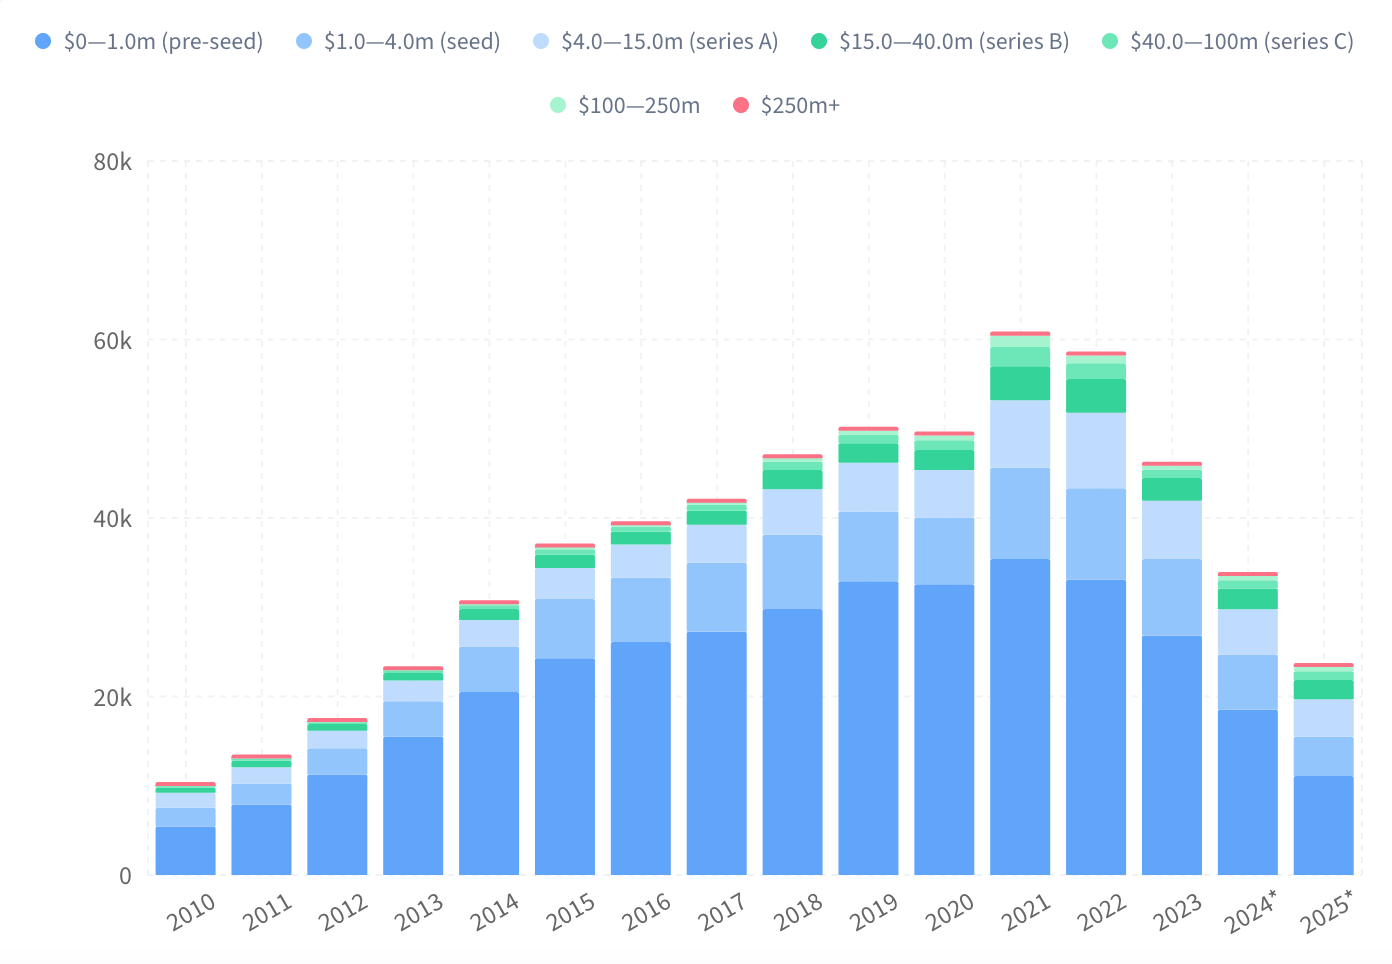The width and height of the screenshot is (1392, 964).
Task: Click the 2018 x-axis year label
Action: click(x=798, y=910)
